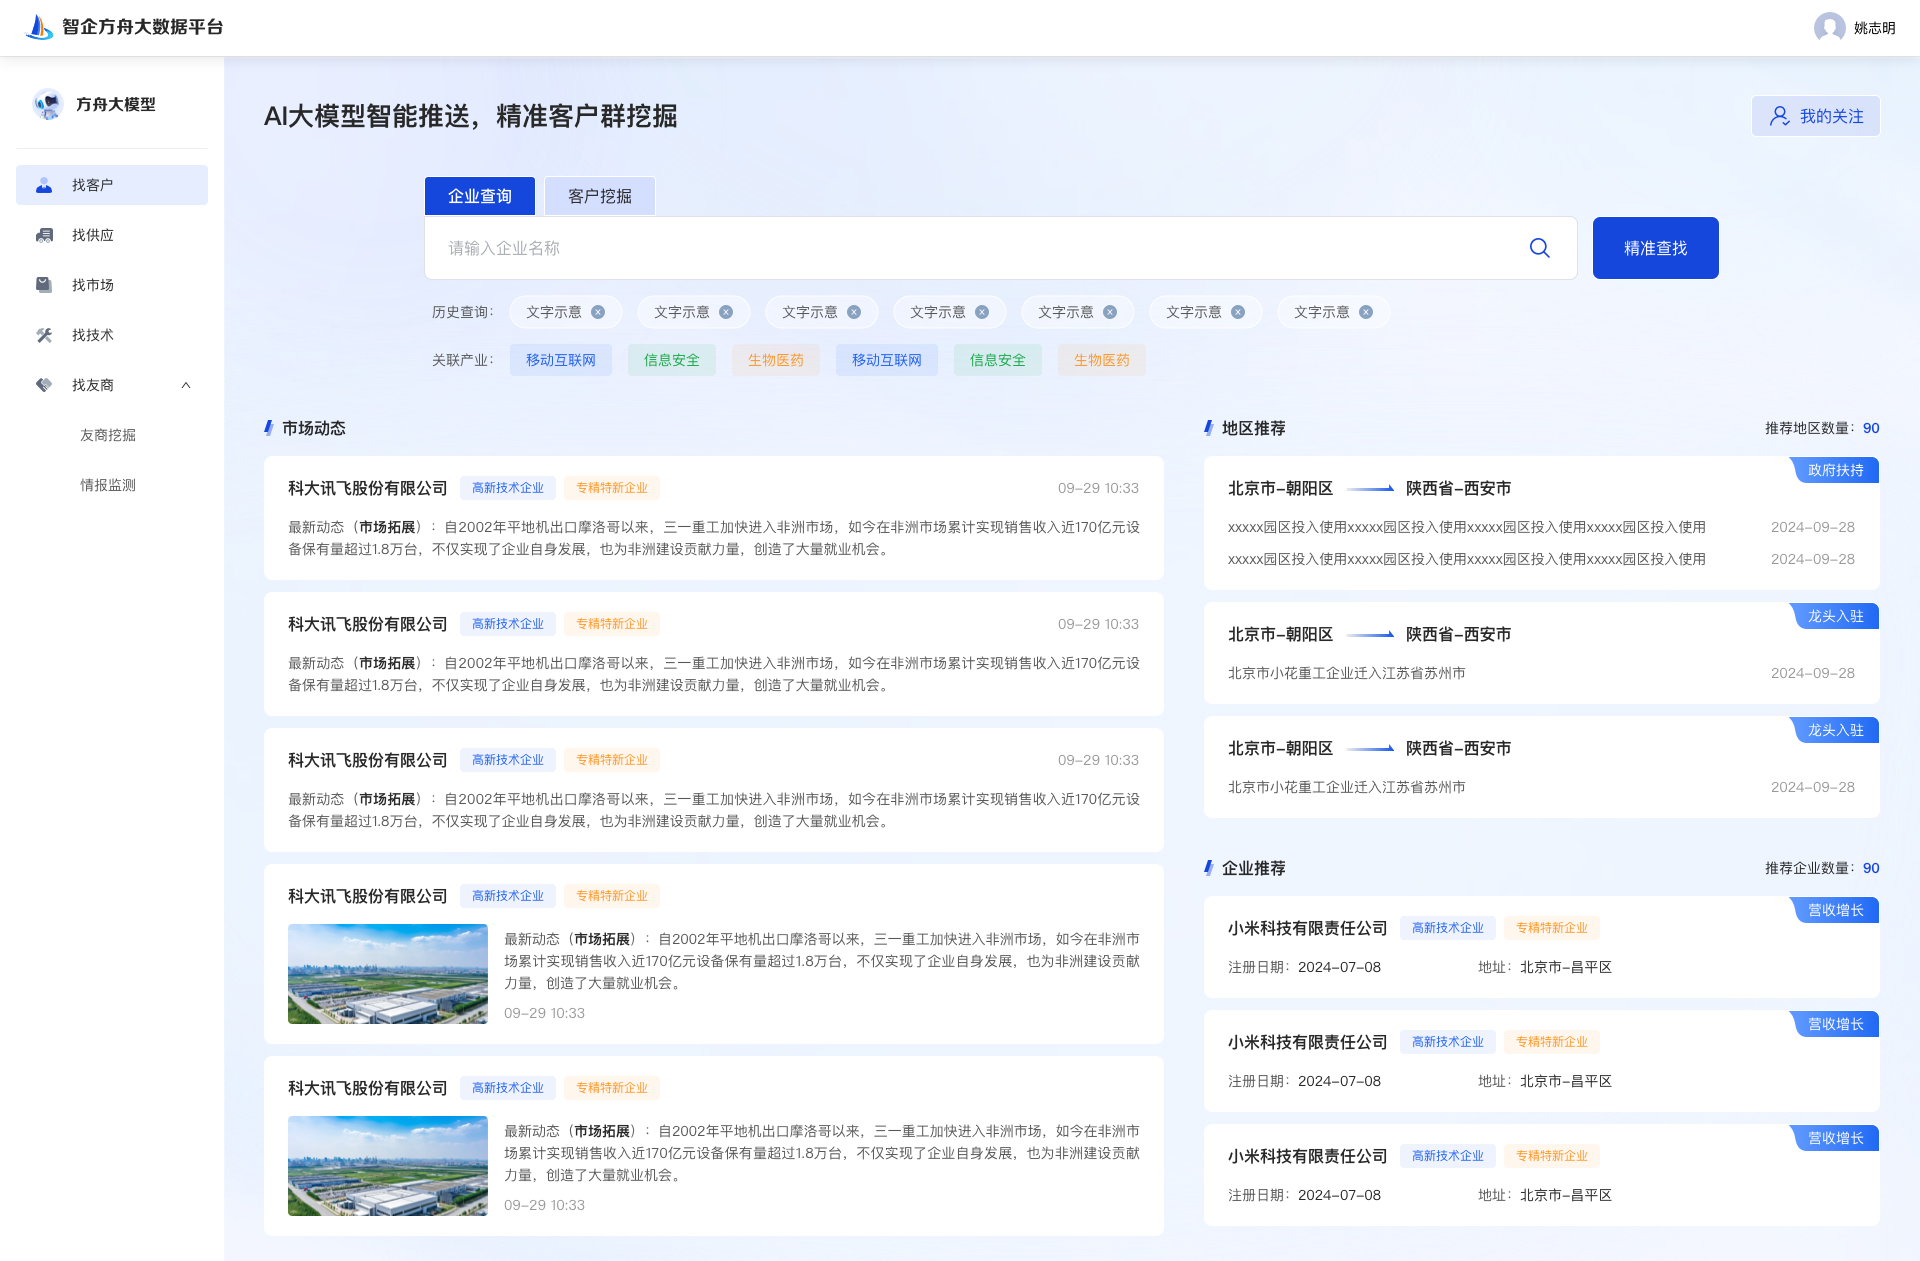Click 推荐地区数量 count 90
Image resolution: width=1920 pixels, height=1261 pixels.
click(x=1871, y=428)
